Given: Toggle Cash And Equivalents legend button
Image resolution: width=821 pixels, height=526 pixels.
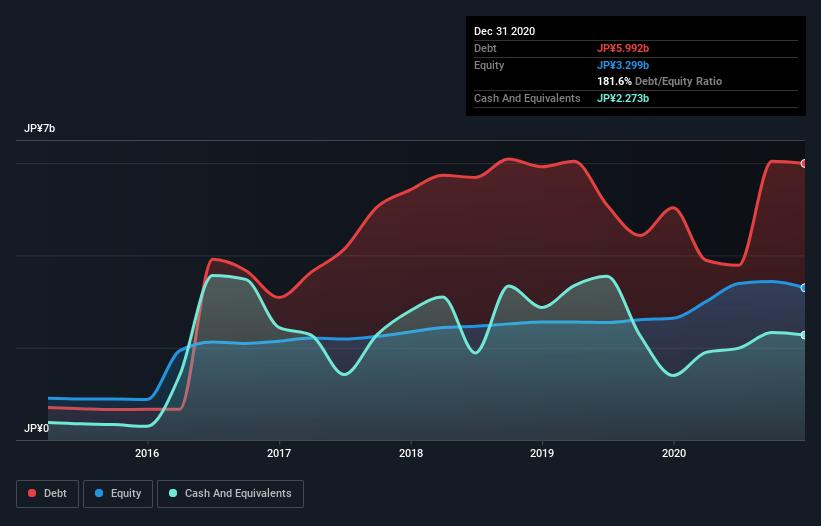Looking at the screenshot, I should [230, 494].
